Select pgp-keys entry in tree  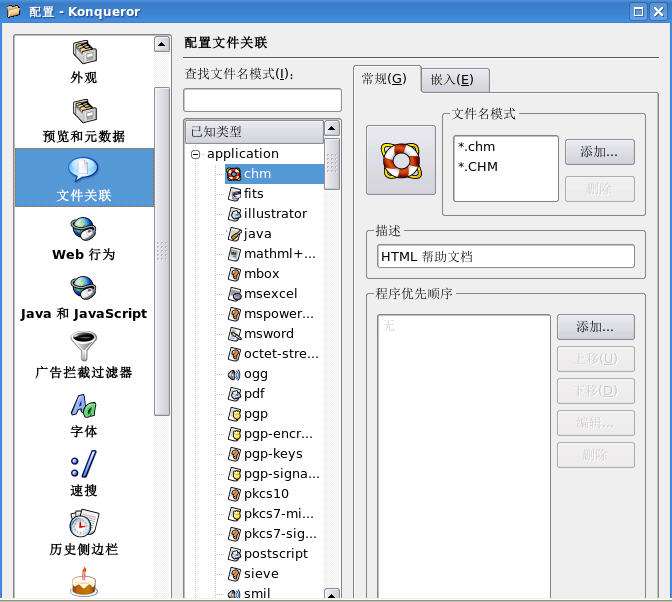[x=273, y=454]
